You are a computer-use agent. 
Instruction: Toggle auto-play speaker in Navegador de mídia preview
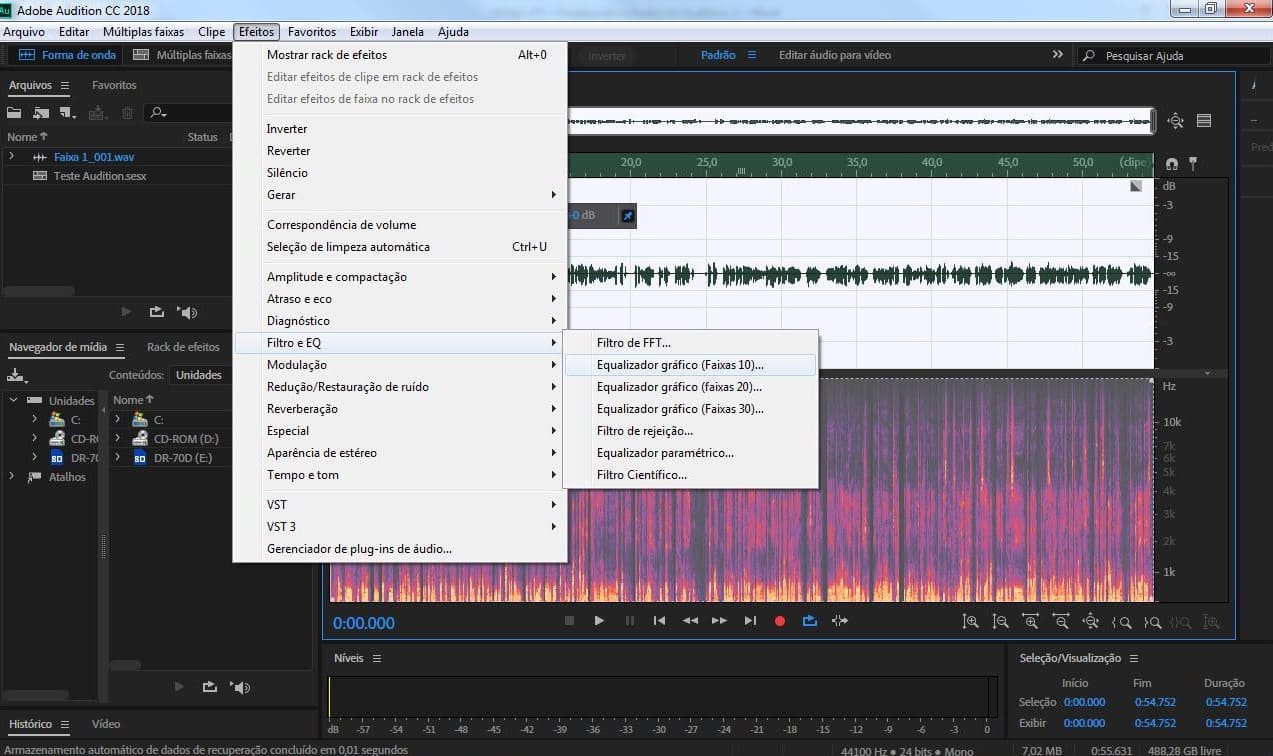pos(239,686)
